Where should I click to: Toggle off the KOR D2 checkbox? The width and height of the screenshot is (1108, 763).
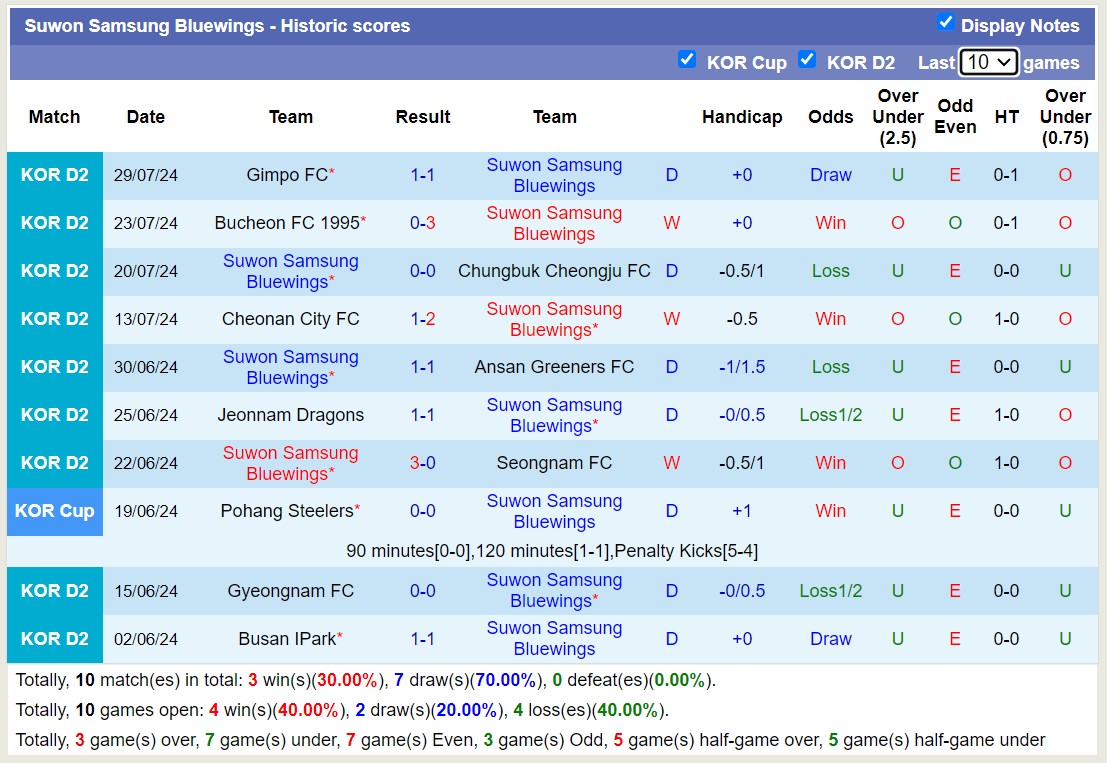pos(807,59)
